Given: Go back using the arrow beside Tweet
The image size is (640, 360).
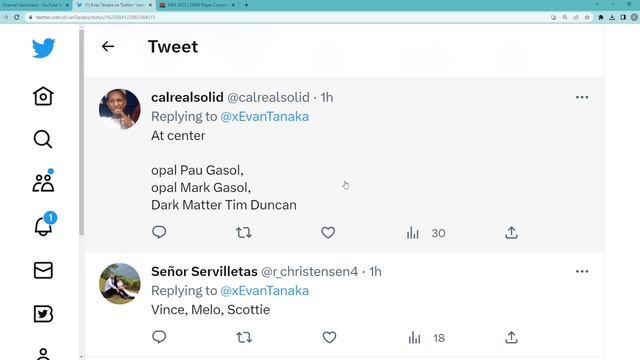Looking at the screenshot, I should [108, 47].
